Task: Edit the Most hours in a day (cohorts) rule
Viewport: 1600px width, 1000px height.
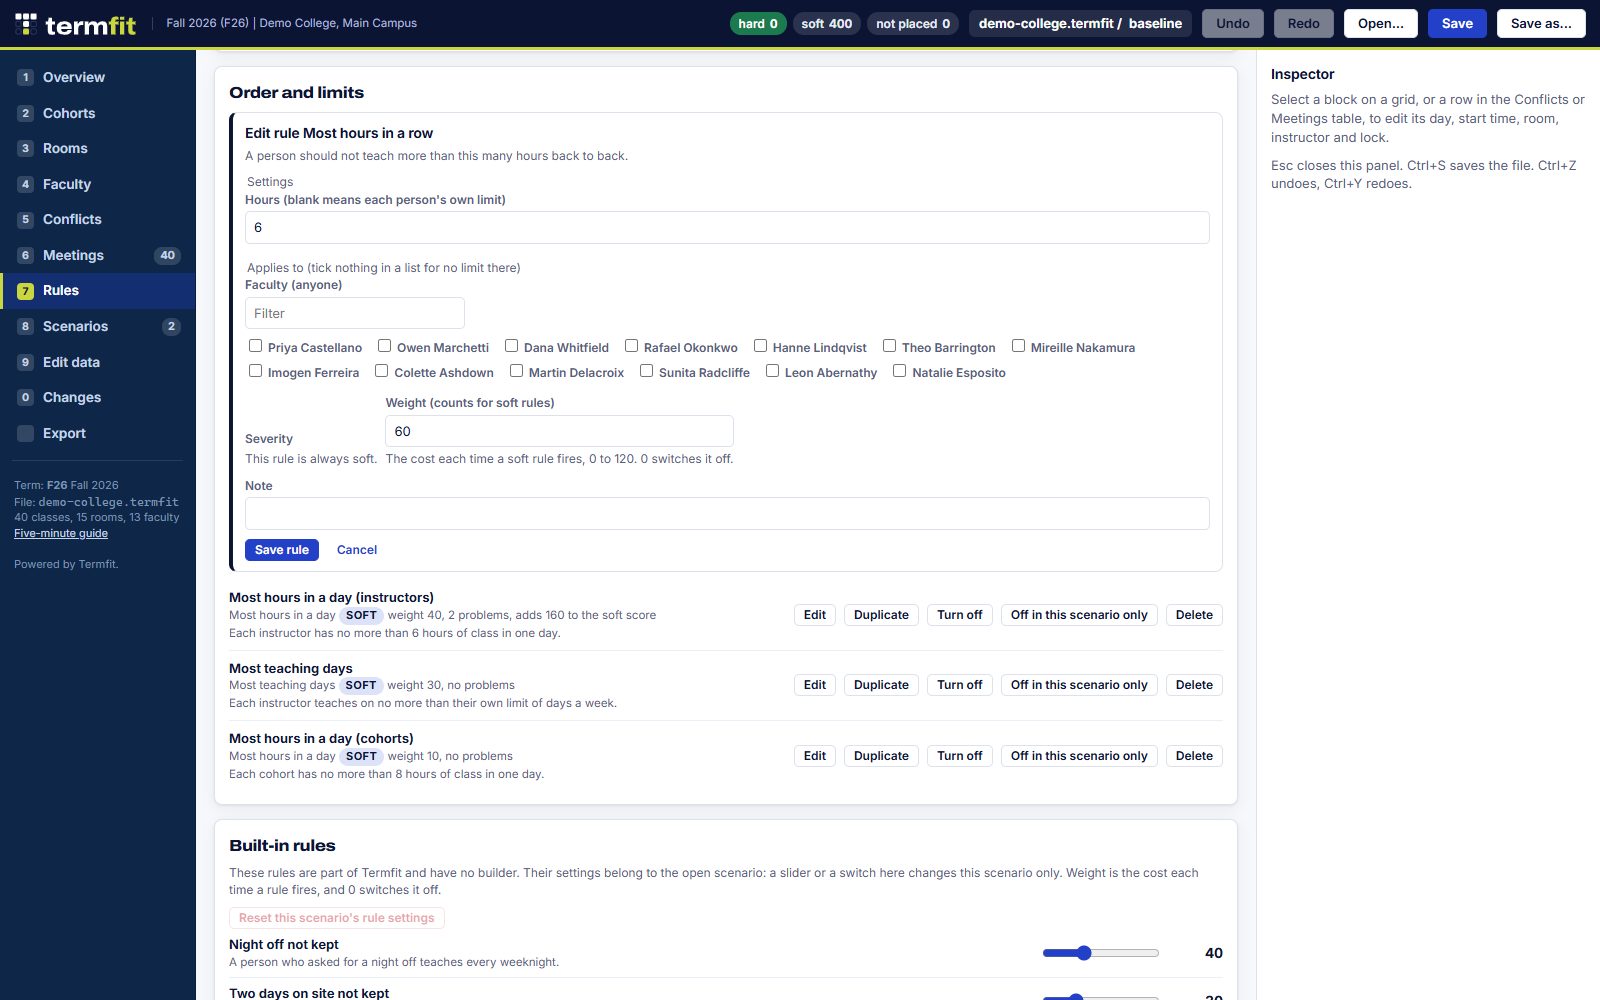Action: 815,756
